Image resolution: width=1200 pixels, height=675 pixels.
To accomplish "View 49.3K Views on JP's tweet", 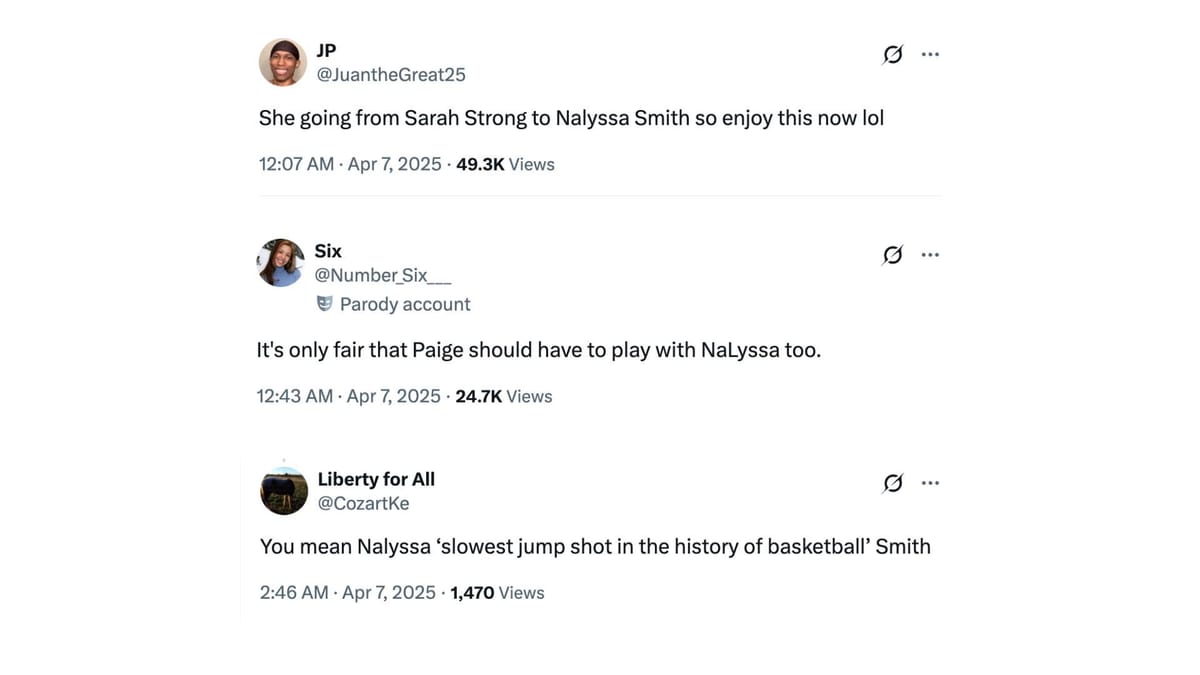I will coord(505,164).
